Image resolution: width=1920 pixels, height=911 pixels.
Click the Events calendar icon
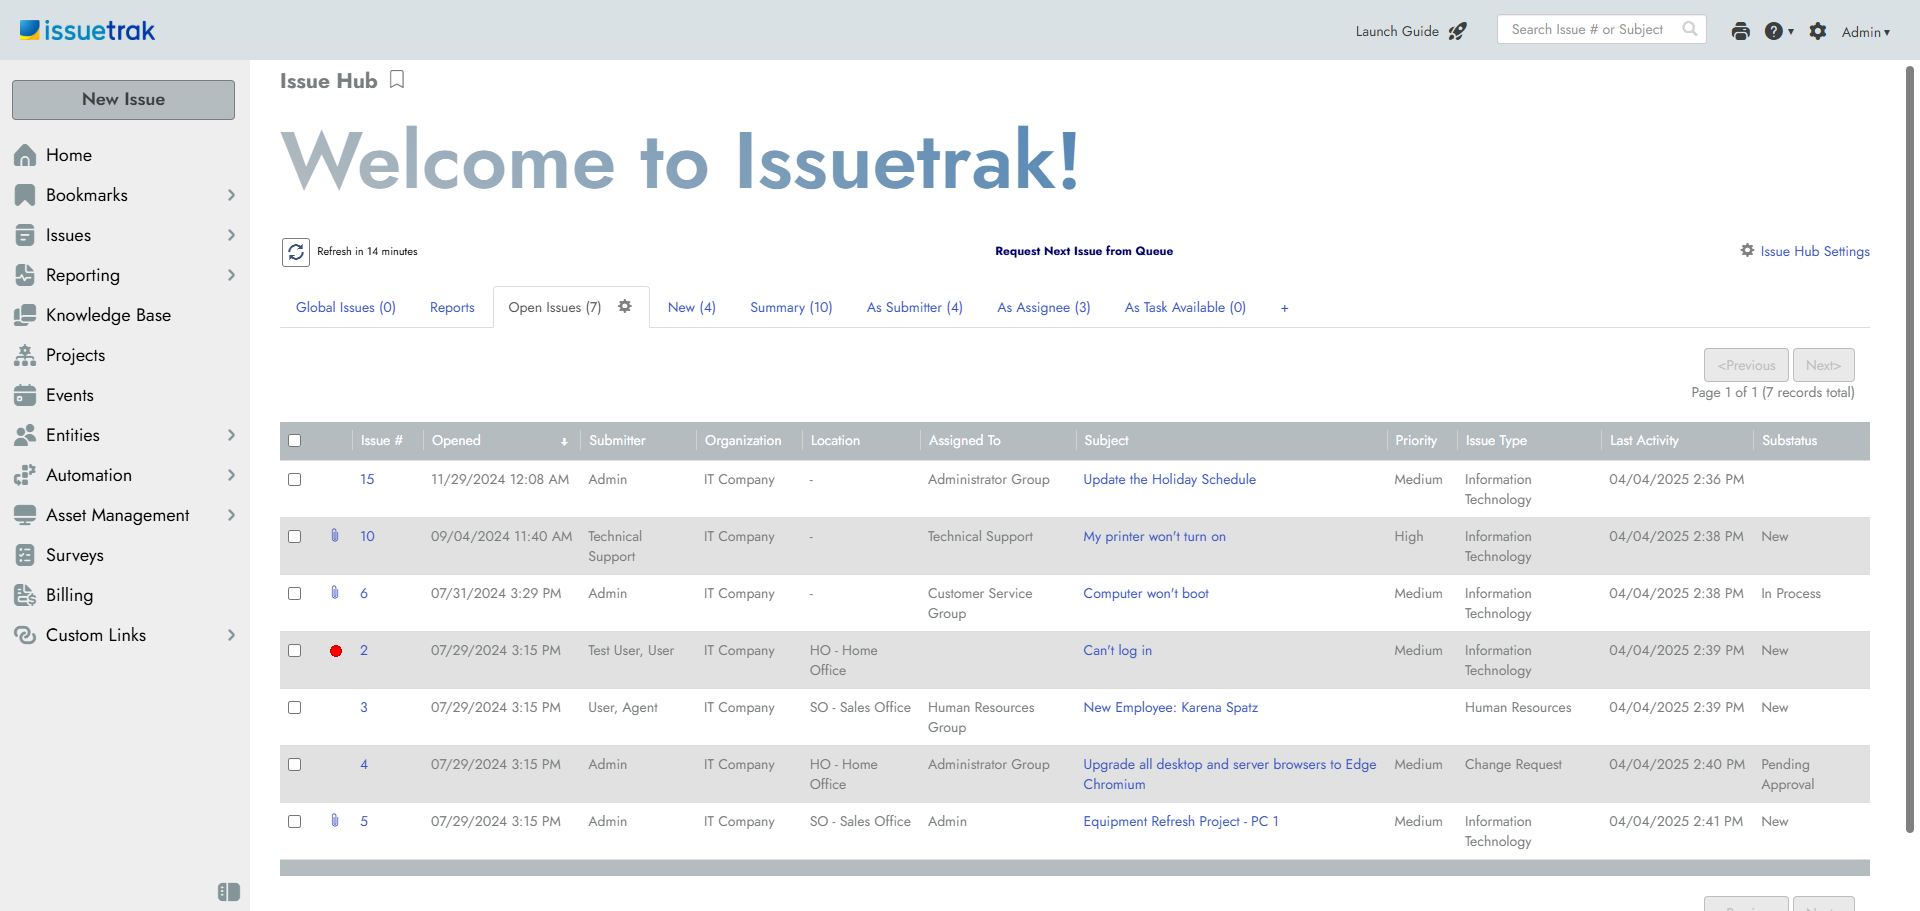[x=25, y=395]
